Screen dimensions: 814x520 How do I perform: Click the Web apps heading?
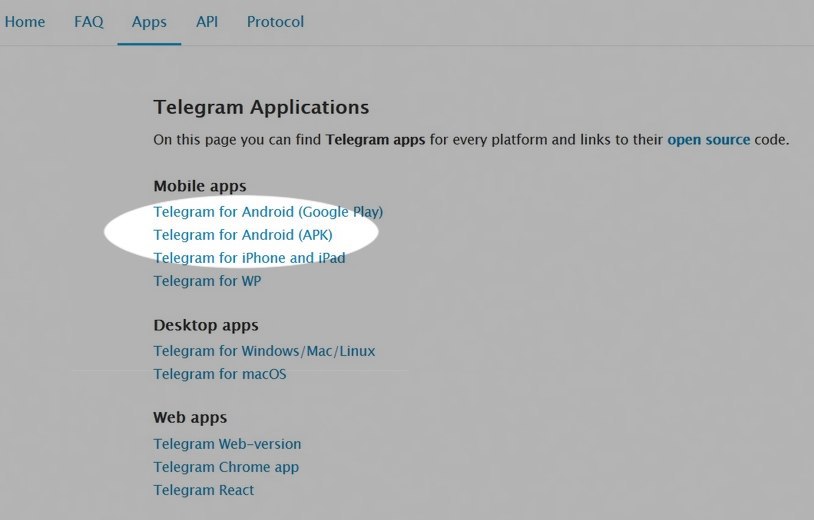[190, 418]
